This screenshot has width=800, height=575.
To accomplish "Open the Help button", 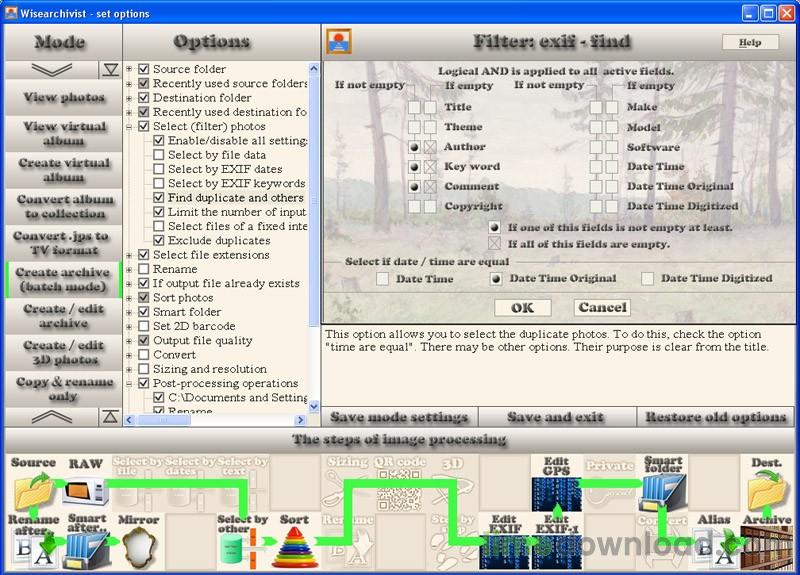I will (750, 42).
